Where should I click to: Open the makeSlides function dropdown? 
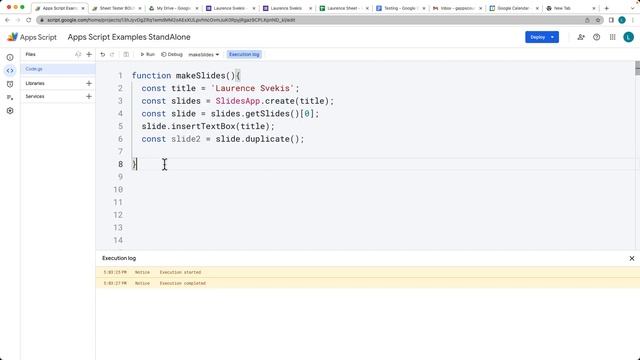point(204,54)
